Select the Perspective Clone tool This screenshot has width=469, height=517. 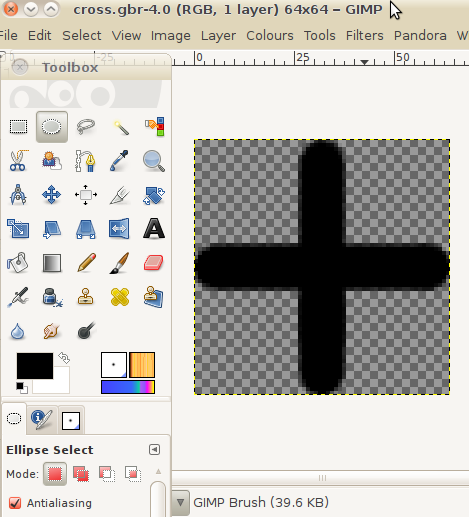[x=154, y=297]
